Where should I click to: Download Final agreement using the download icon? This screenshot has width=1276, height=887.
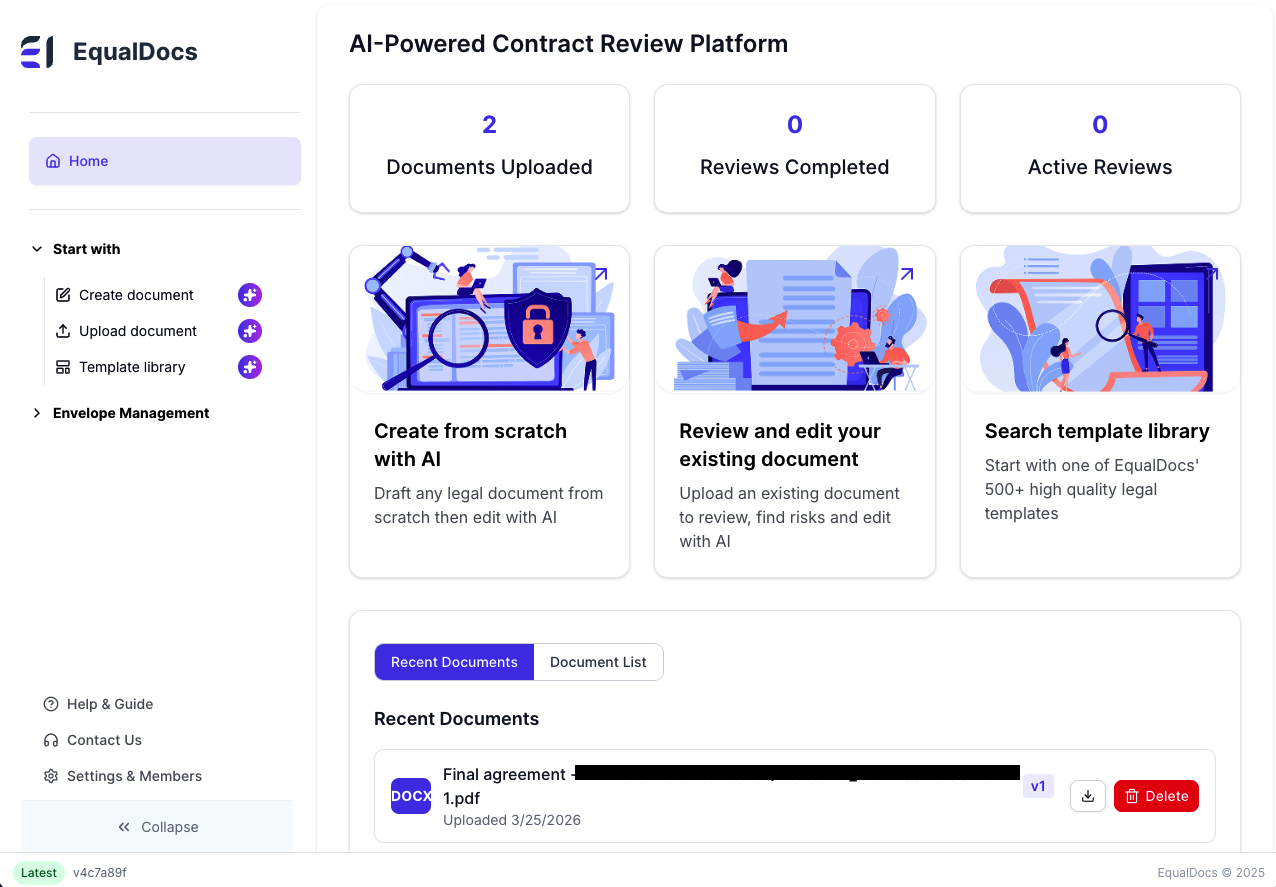coord(1087,796)
